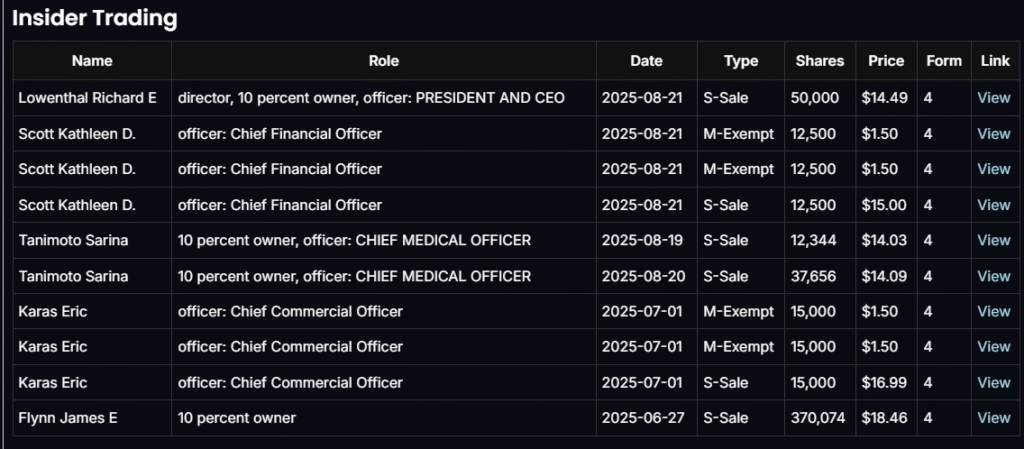Viewport: 1024px width, 449px height.
Task: Click the Shares column header
Action: click(x=819, y=61)
